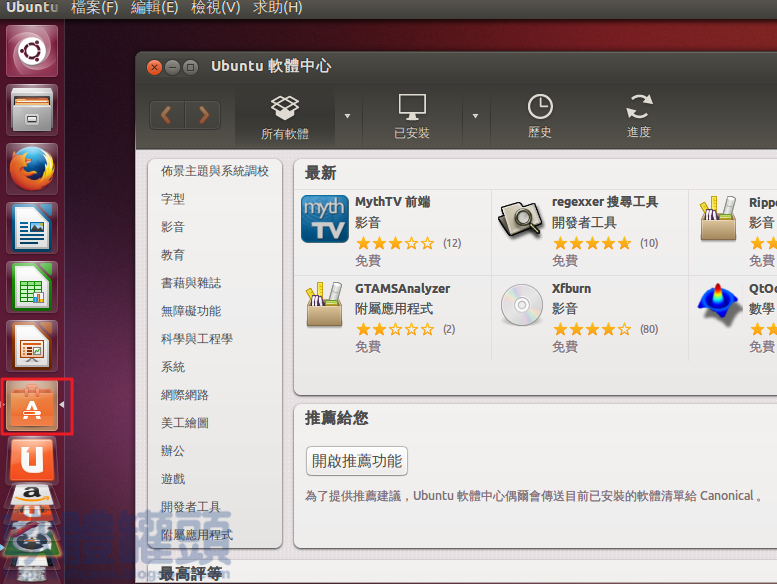Viewport: 777px width, 584px height.
Task: Click the 最新 section heading
Action: coord(321,173)
